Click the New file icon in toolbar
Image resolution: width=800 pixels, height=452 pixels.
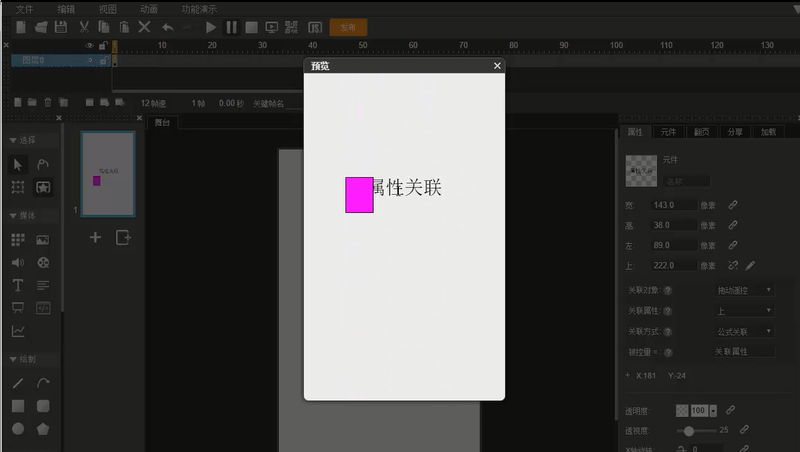(21, 27)
